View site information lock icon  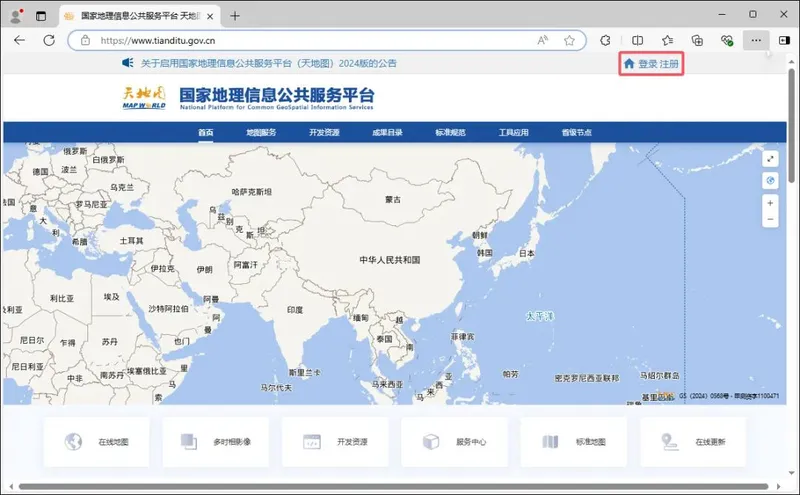pyautogui.click(x=85, y=40)
